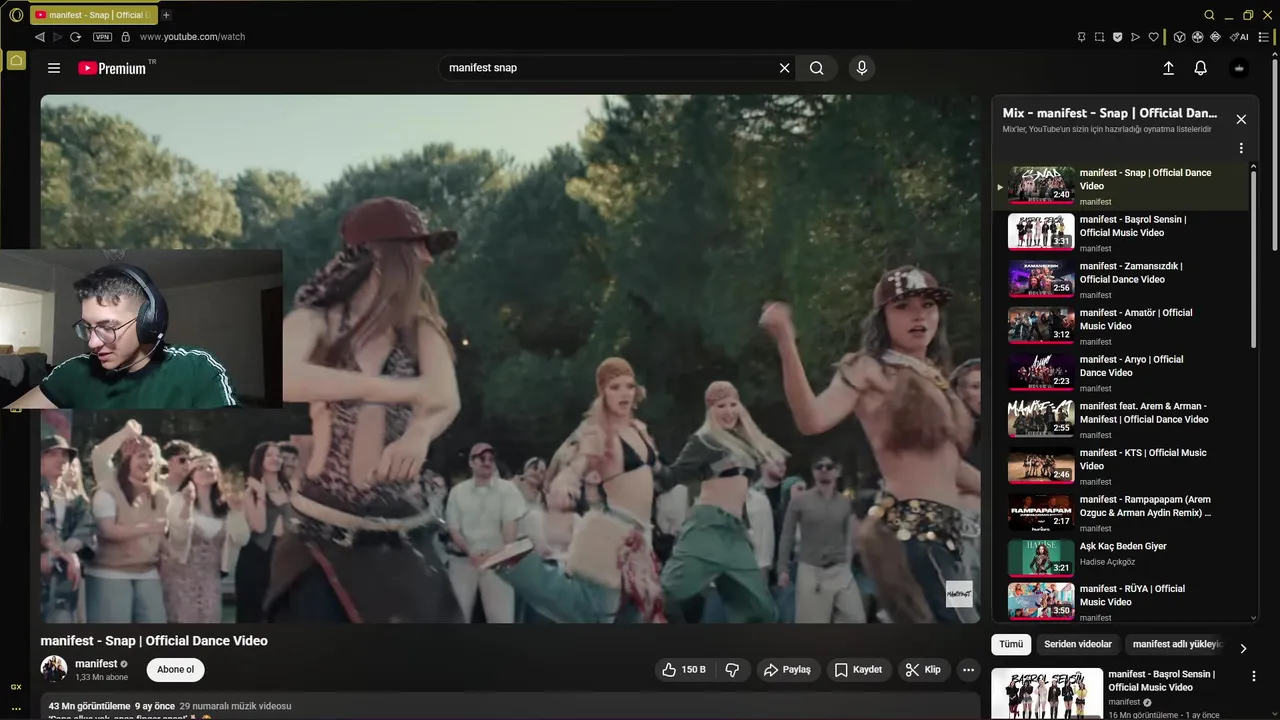This screenshot has height=720, width=1280.
Task: Select the 'Tümü' filter chip
Action: pyautogui.click(x=1011, y=644)
